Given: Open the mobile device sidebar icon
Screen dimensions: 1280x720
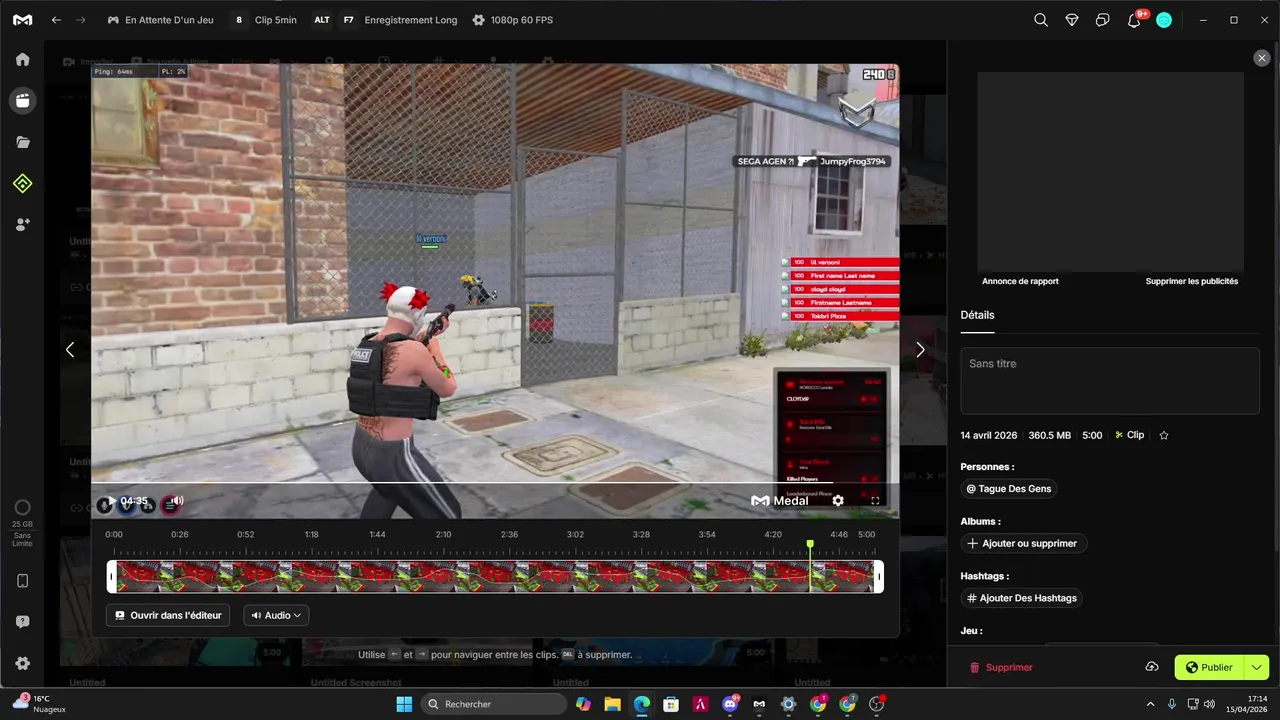Looking at the screenshot, I should [x=22, y=581].
